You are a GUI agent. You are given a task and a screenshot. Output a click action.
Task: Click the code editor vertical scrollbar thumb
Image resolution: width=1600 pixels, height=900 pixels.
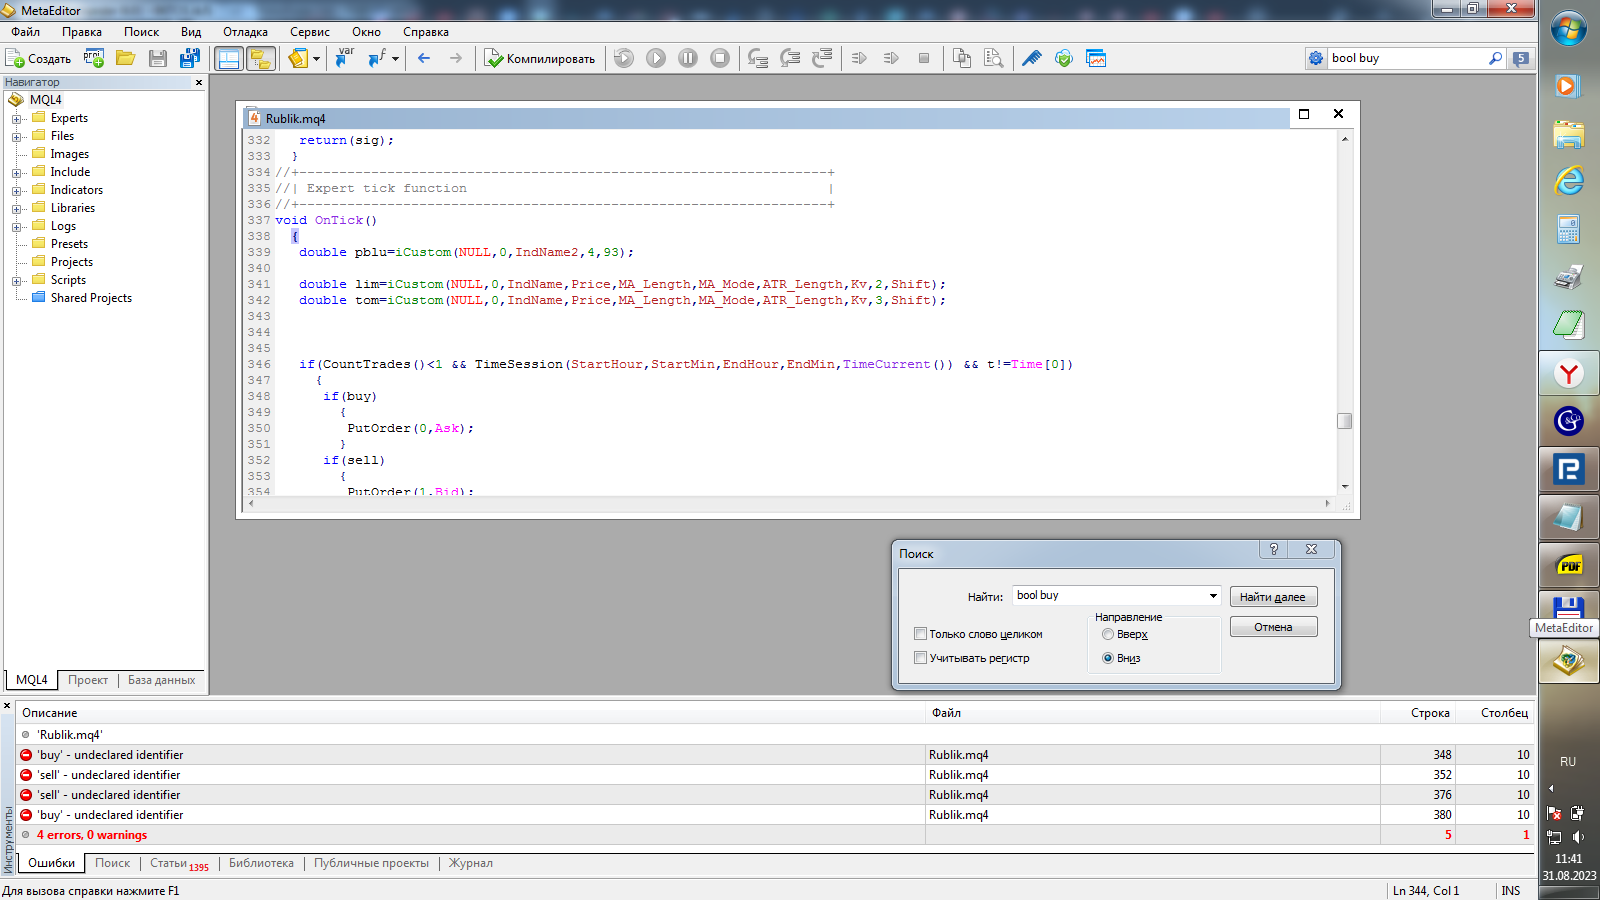(x=1345, y=421)
